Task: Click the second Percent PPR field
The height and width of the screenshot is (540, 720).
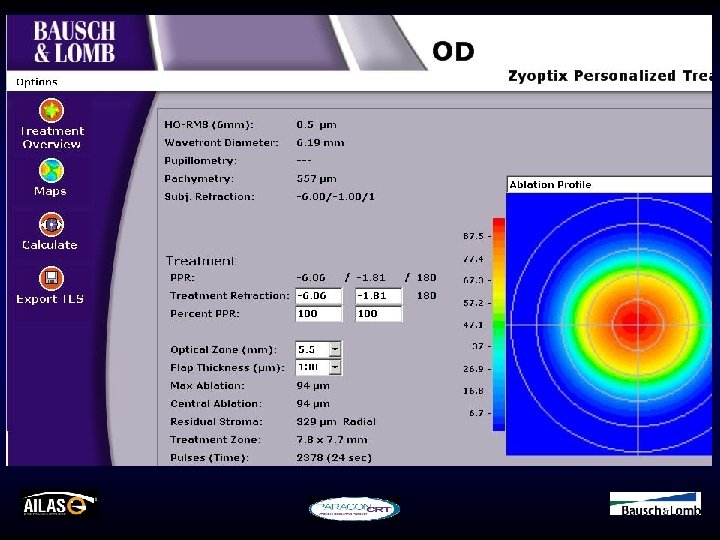Action: 378,314
